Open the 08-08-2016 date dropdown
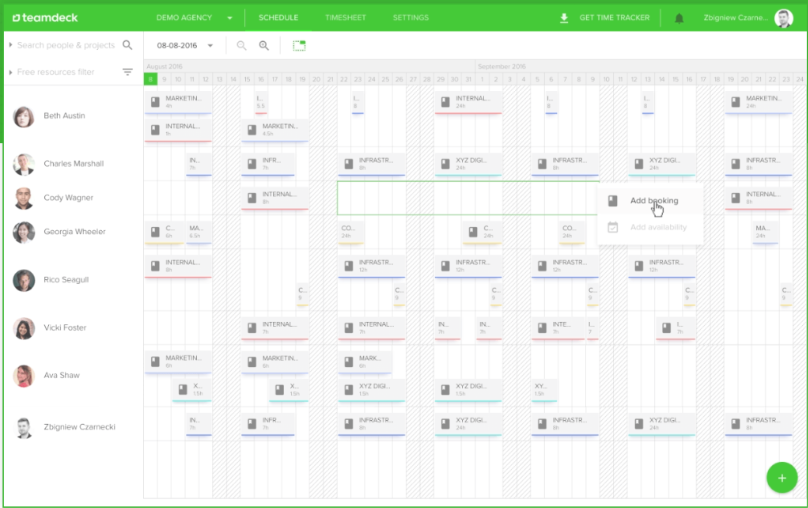The width and height of the screenshot is (808, 508). pos(184,45)
